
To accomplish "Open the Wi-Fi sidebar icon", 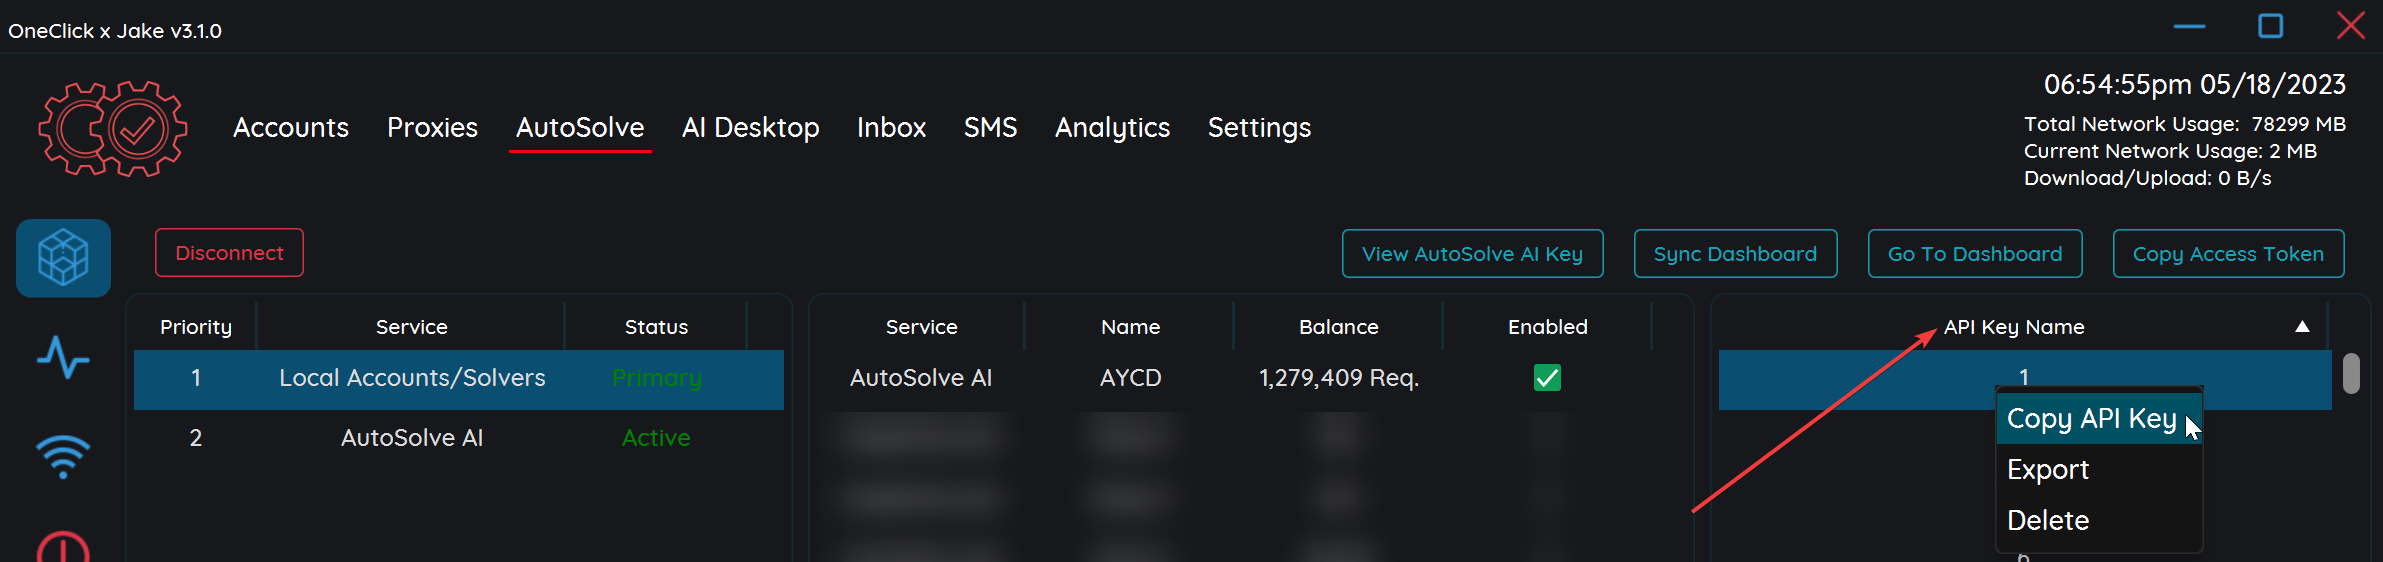I will [63, 455].
